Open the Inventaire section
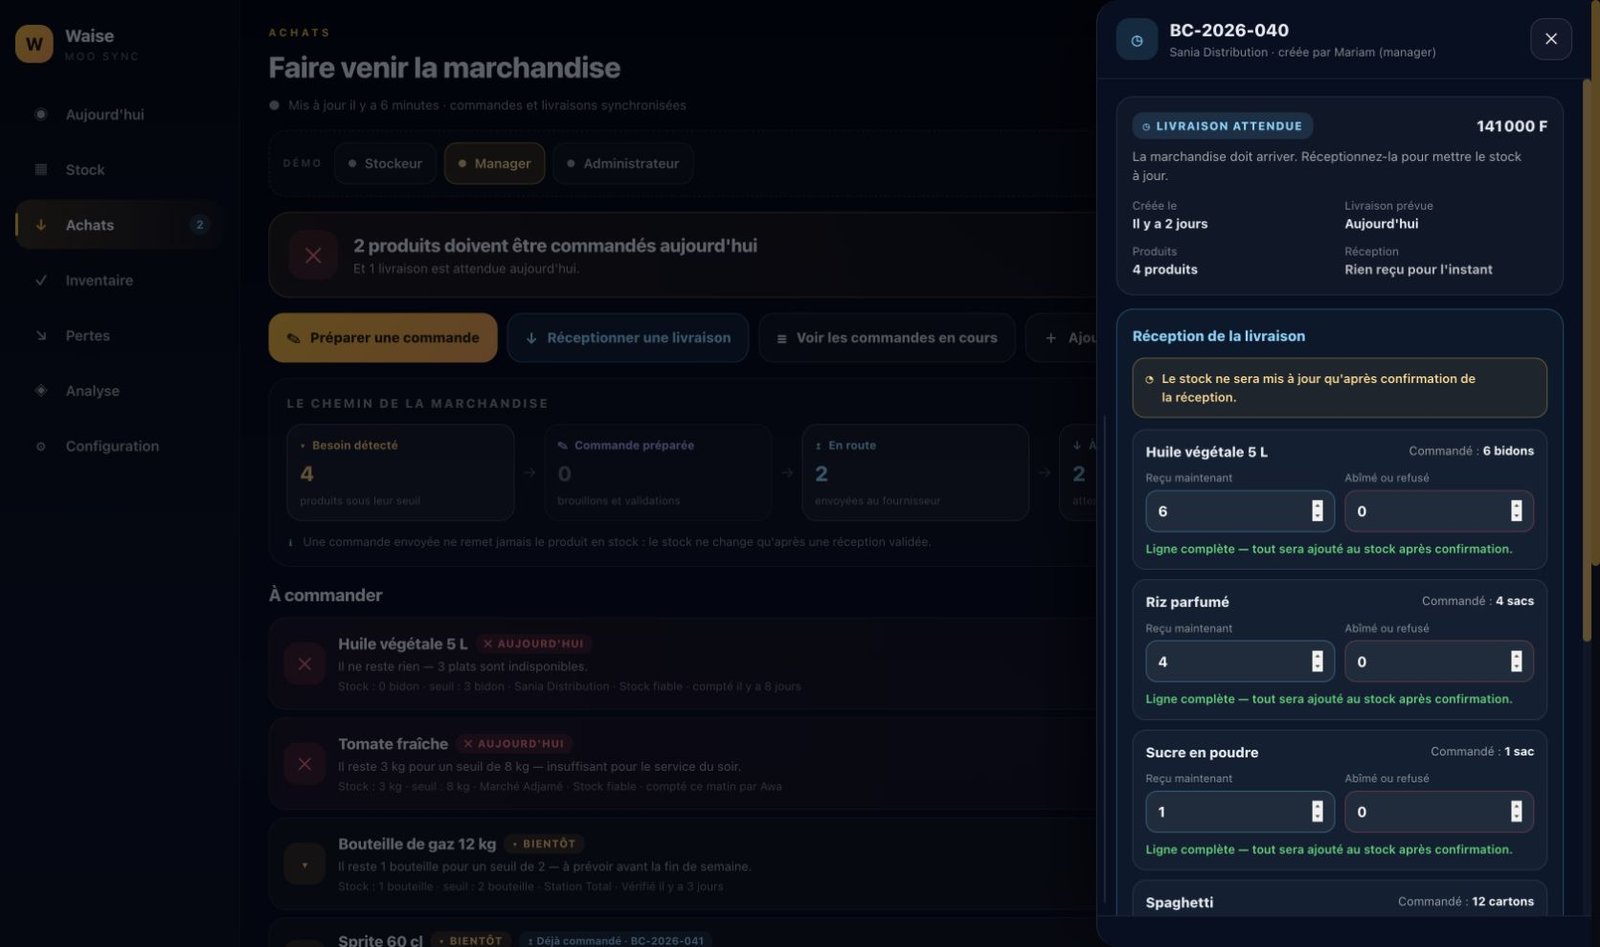This screenshot has height=947, width=1600. (118, 280)
